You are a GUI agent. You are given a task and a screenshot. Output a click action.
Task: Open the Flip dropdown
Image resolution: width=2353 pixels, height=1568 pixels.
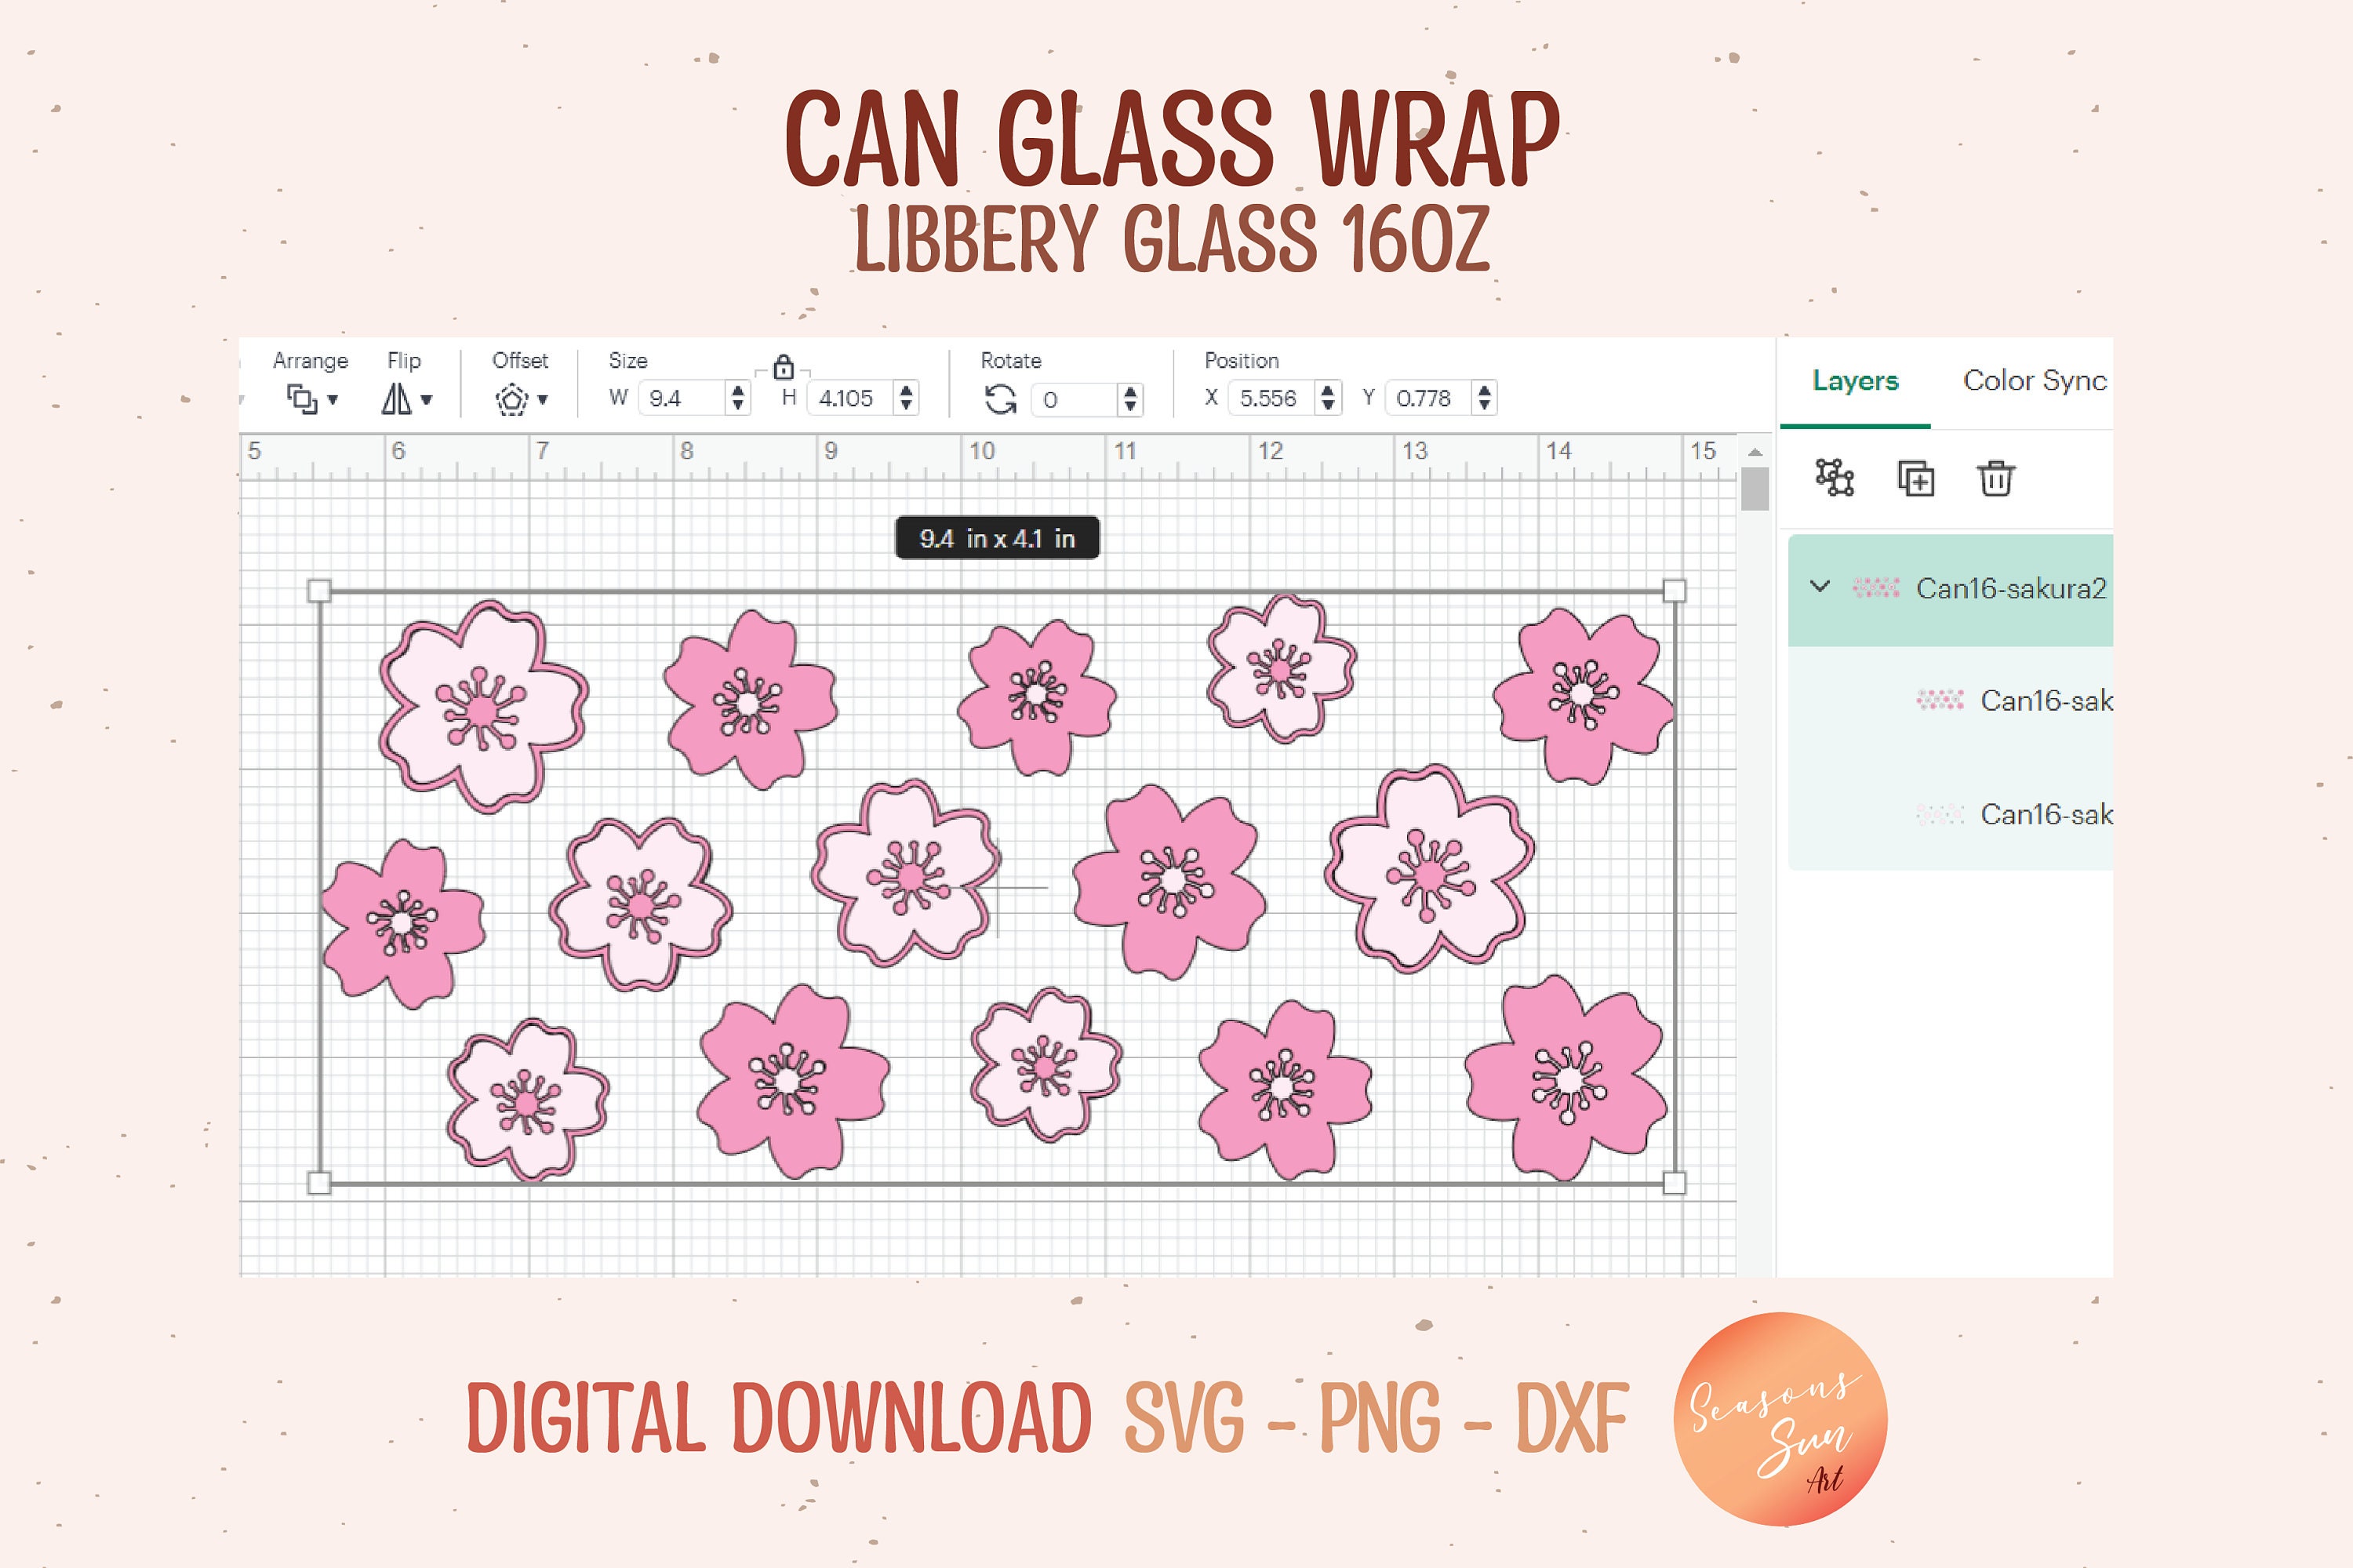tap(406, 399)
